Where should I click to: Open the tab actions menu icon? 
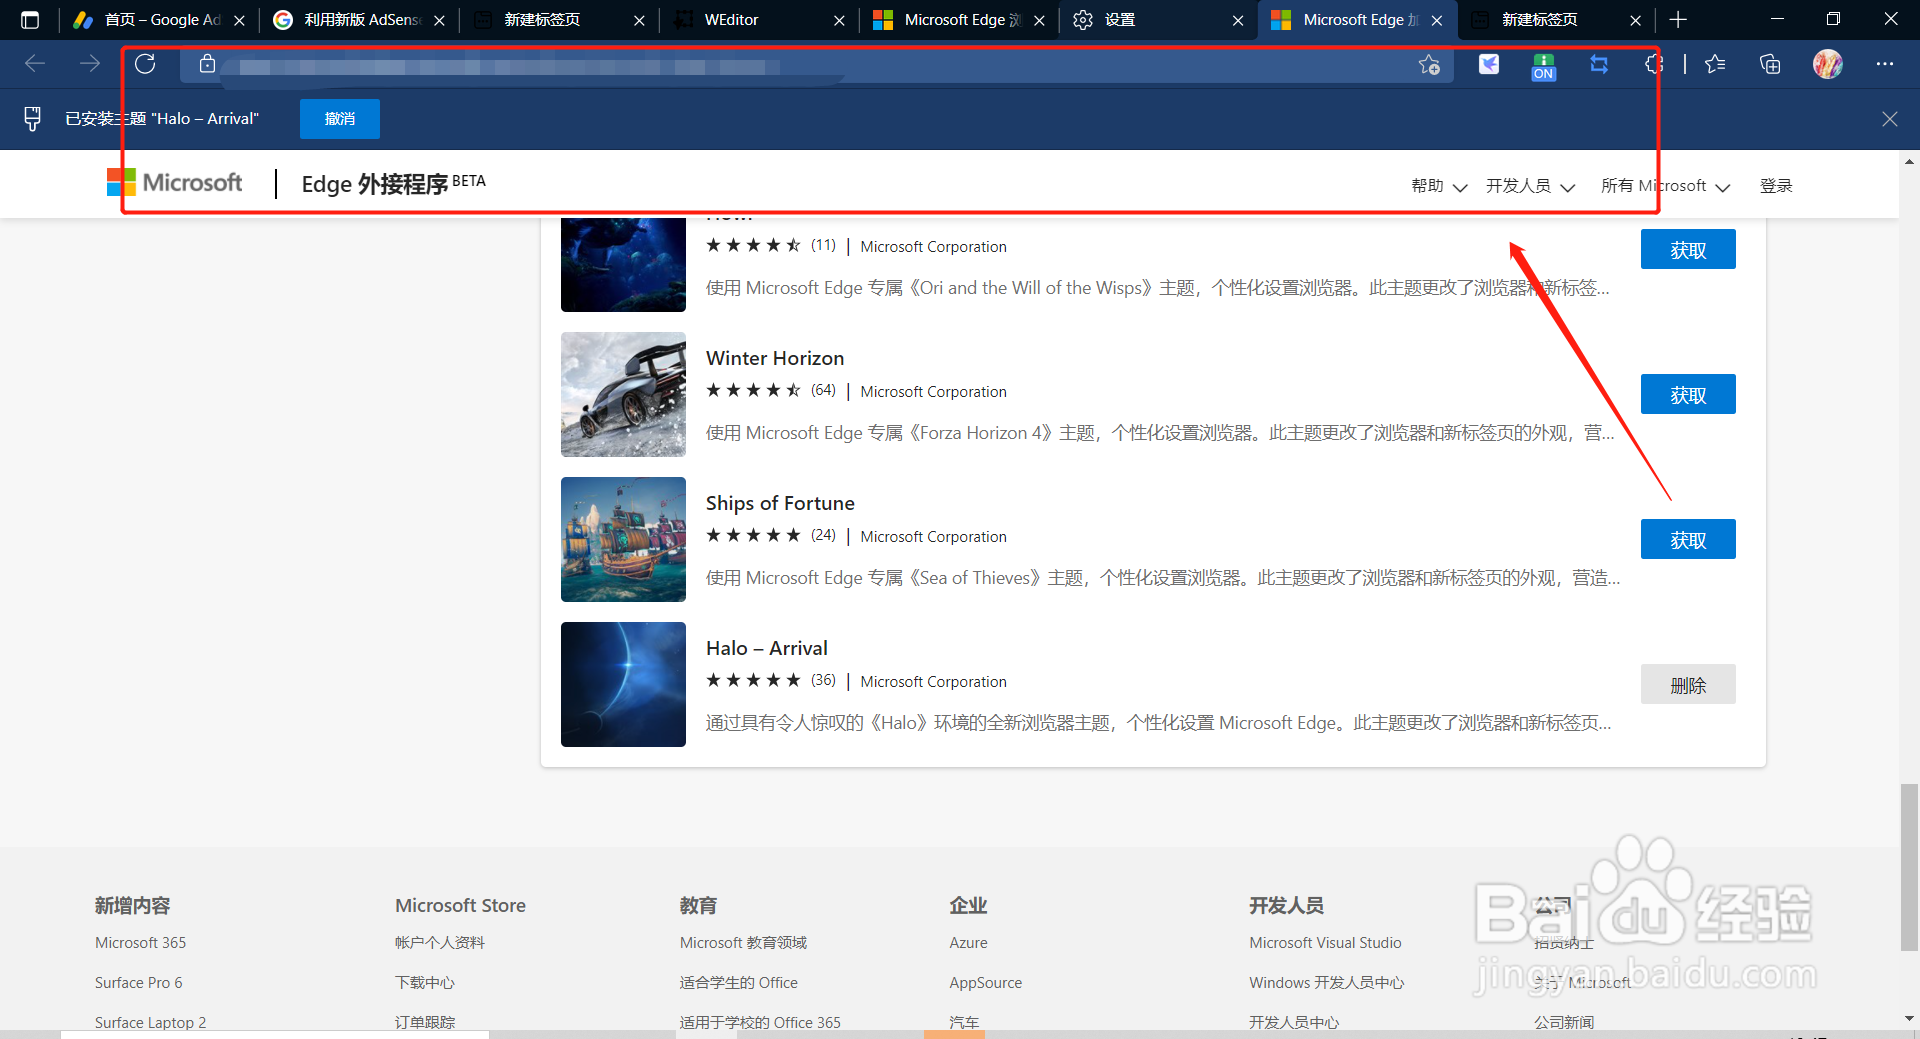30,20
